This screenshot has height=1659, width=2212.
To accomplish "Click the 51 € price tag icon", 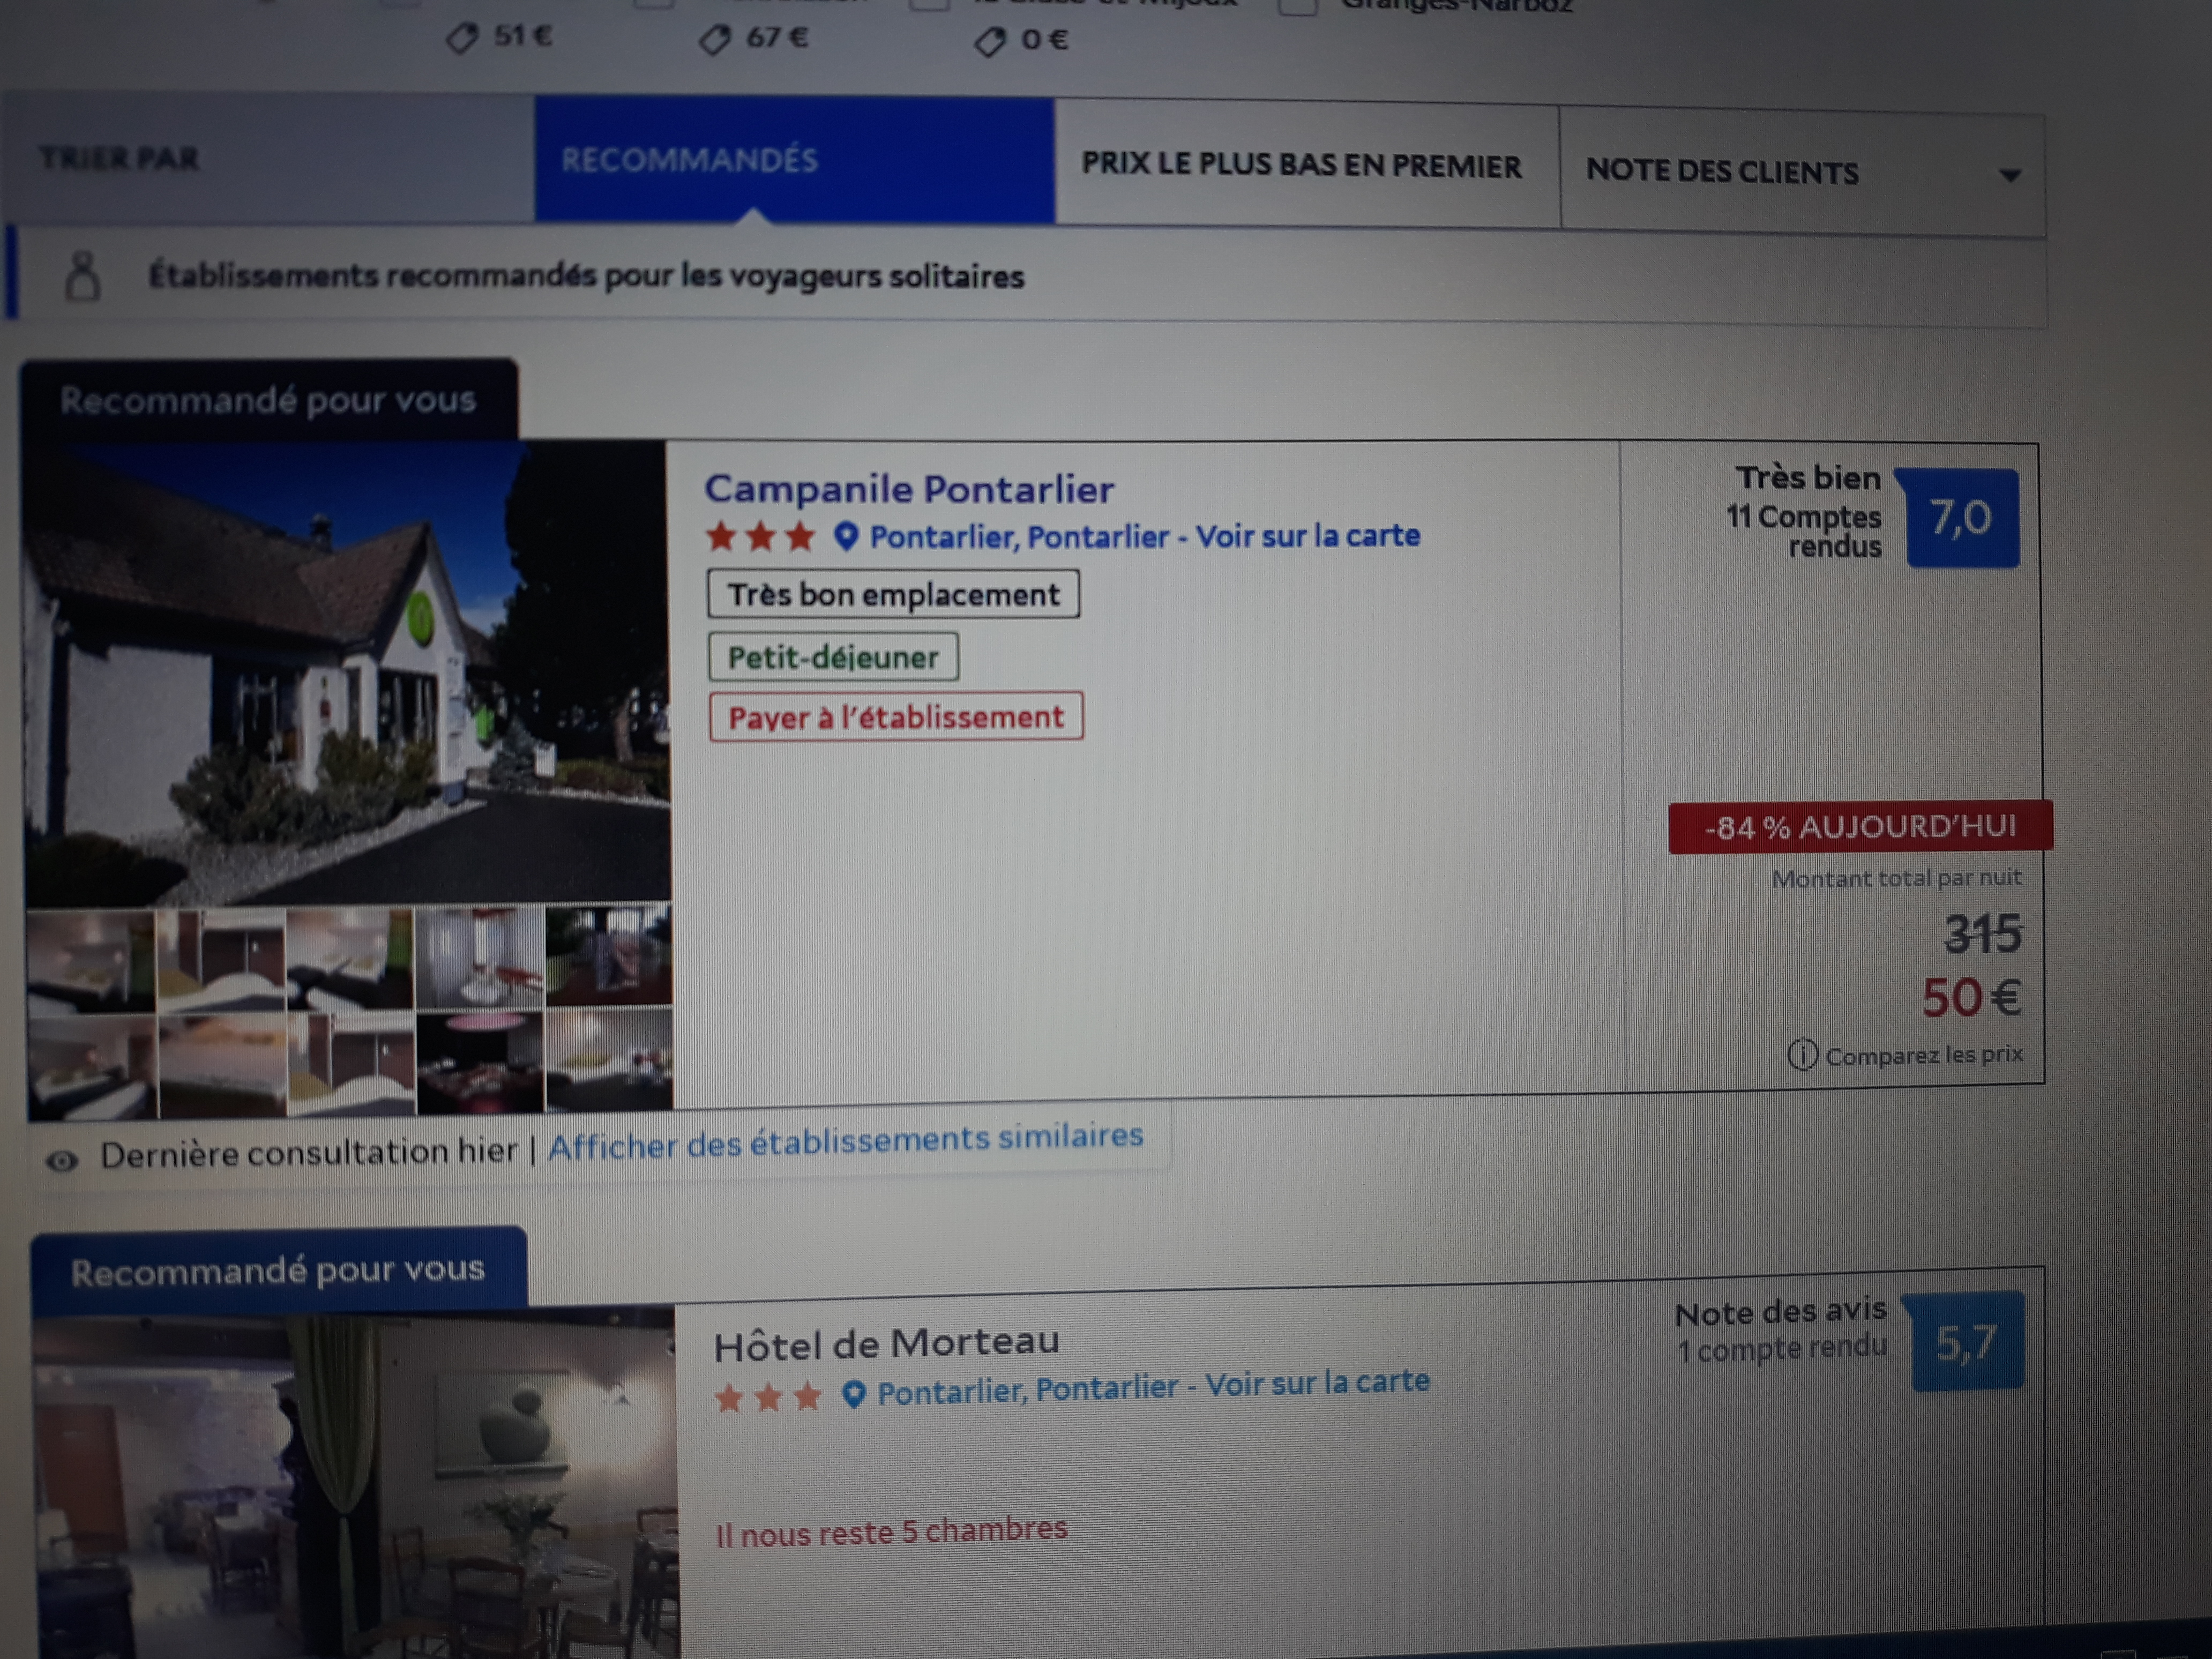I will point(462,39).
